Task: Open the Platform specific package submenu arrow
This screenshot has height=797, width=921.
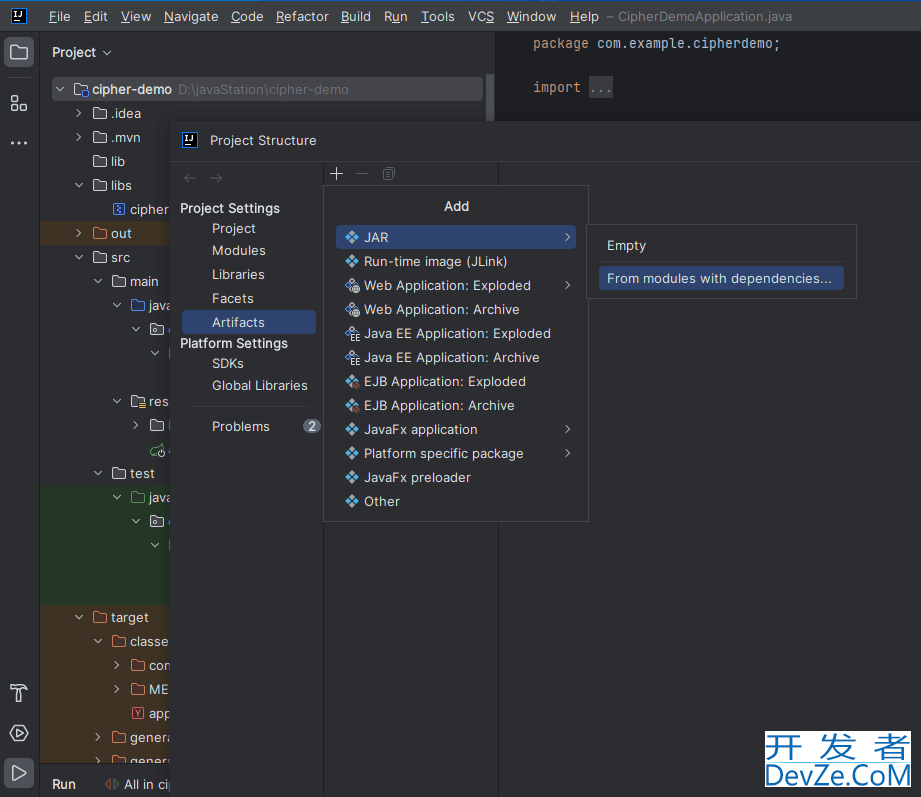Action: [567, 453]
